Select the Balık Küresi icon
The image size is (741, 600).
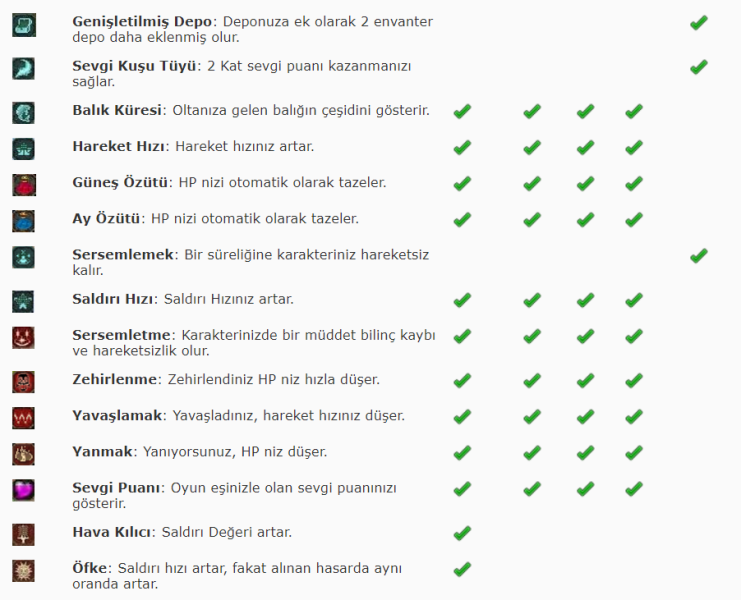(x=24, y=111)
